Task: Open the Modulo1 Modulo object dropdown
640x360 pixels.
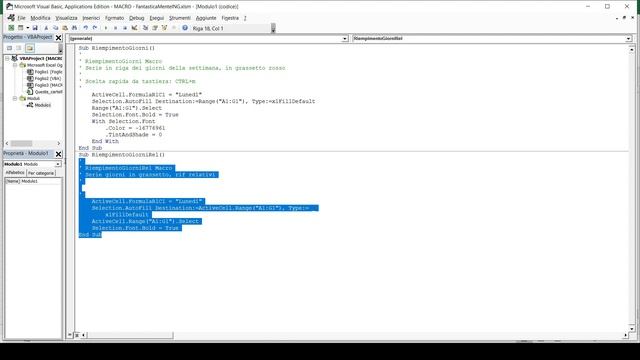Action: coord(58,164)
